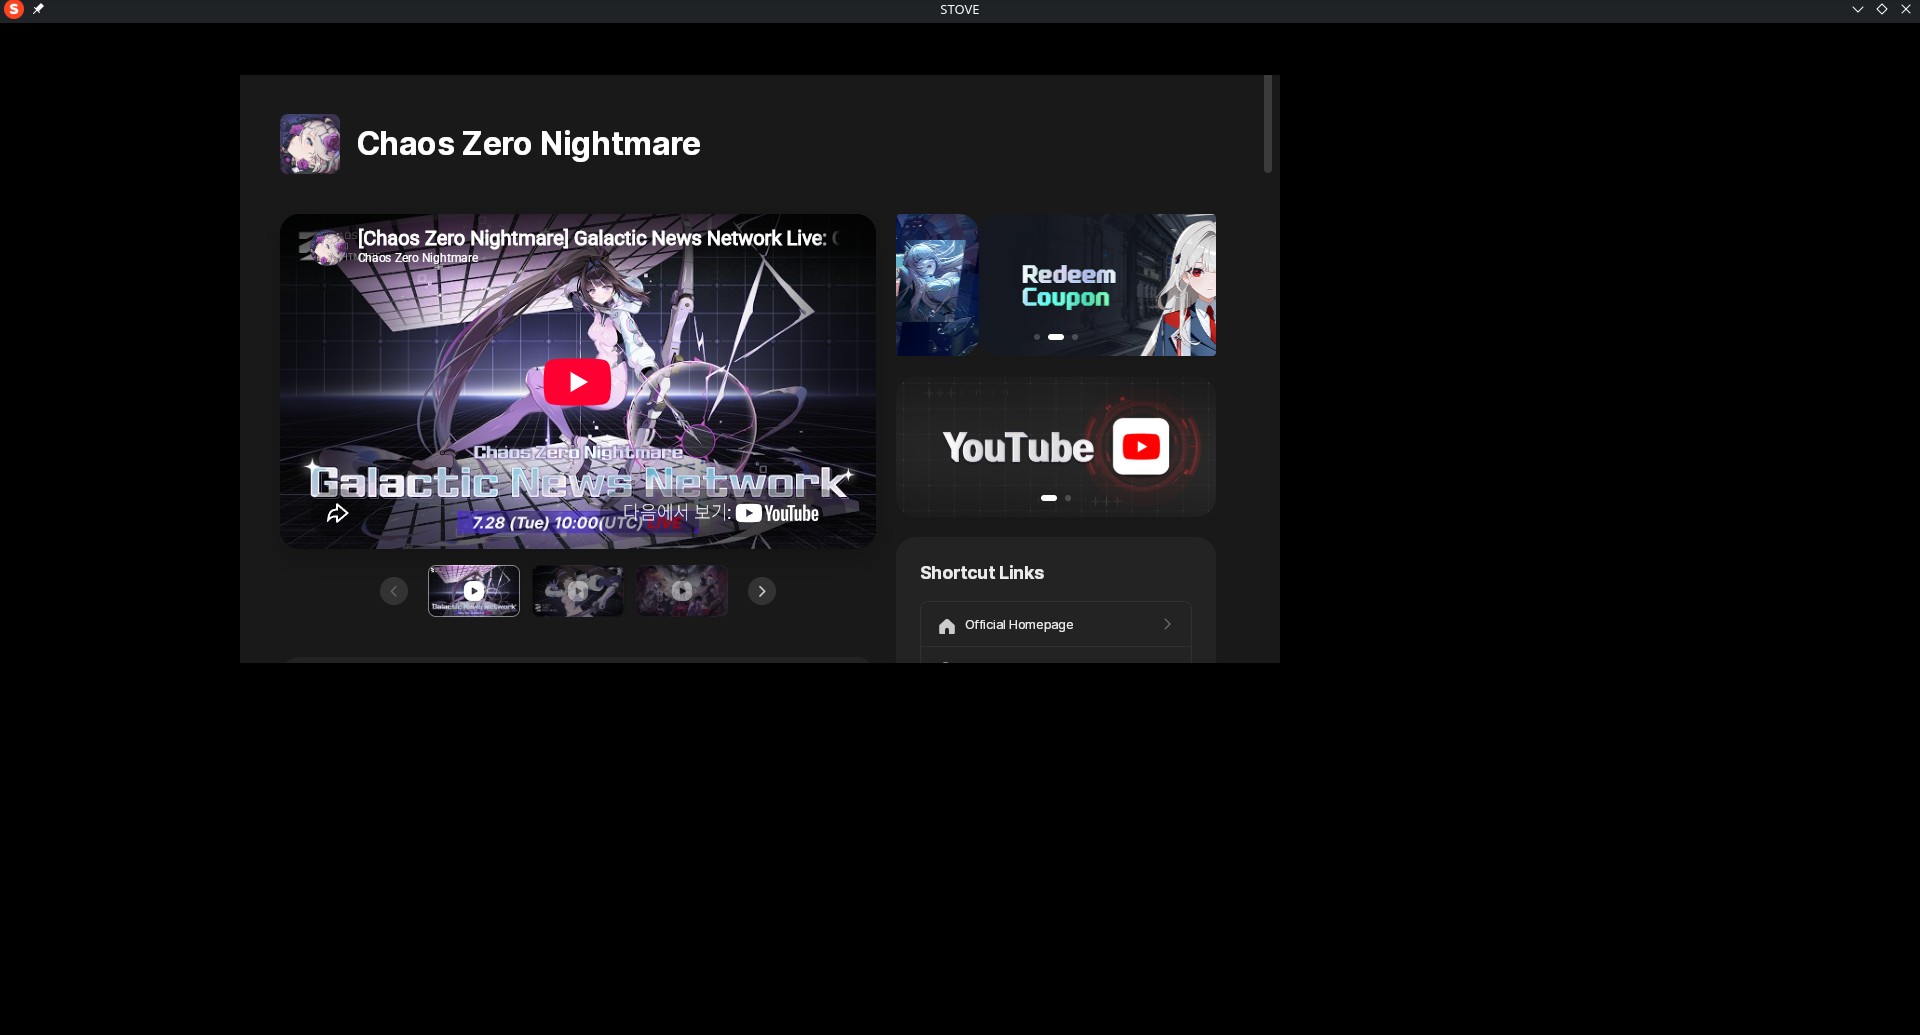Screen dimensions: 1920x1035
Task: Click the small Chaos Zero Nightmare channel name on the video
Action: [x=418, y=258]
